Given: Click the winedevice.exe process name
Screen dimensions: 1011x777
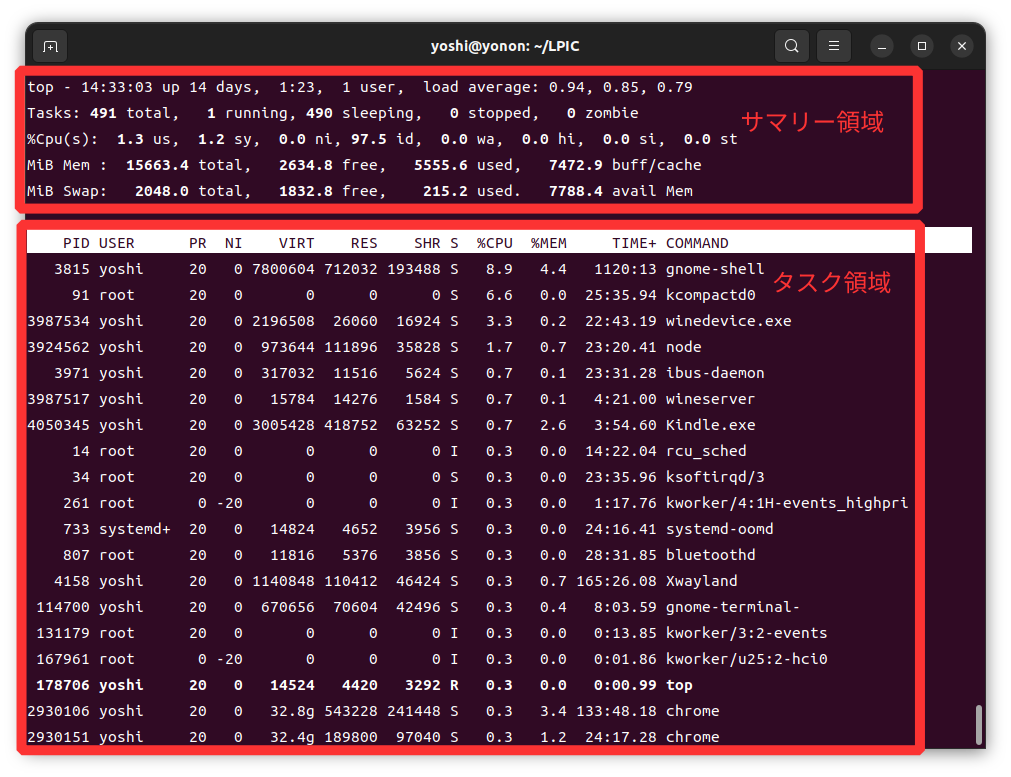Looking at the screenshot, I should (729, 320).
